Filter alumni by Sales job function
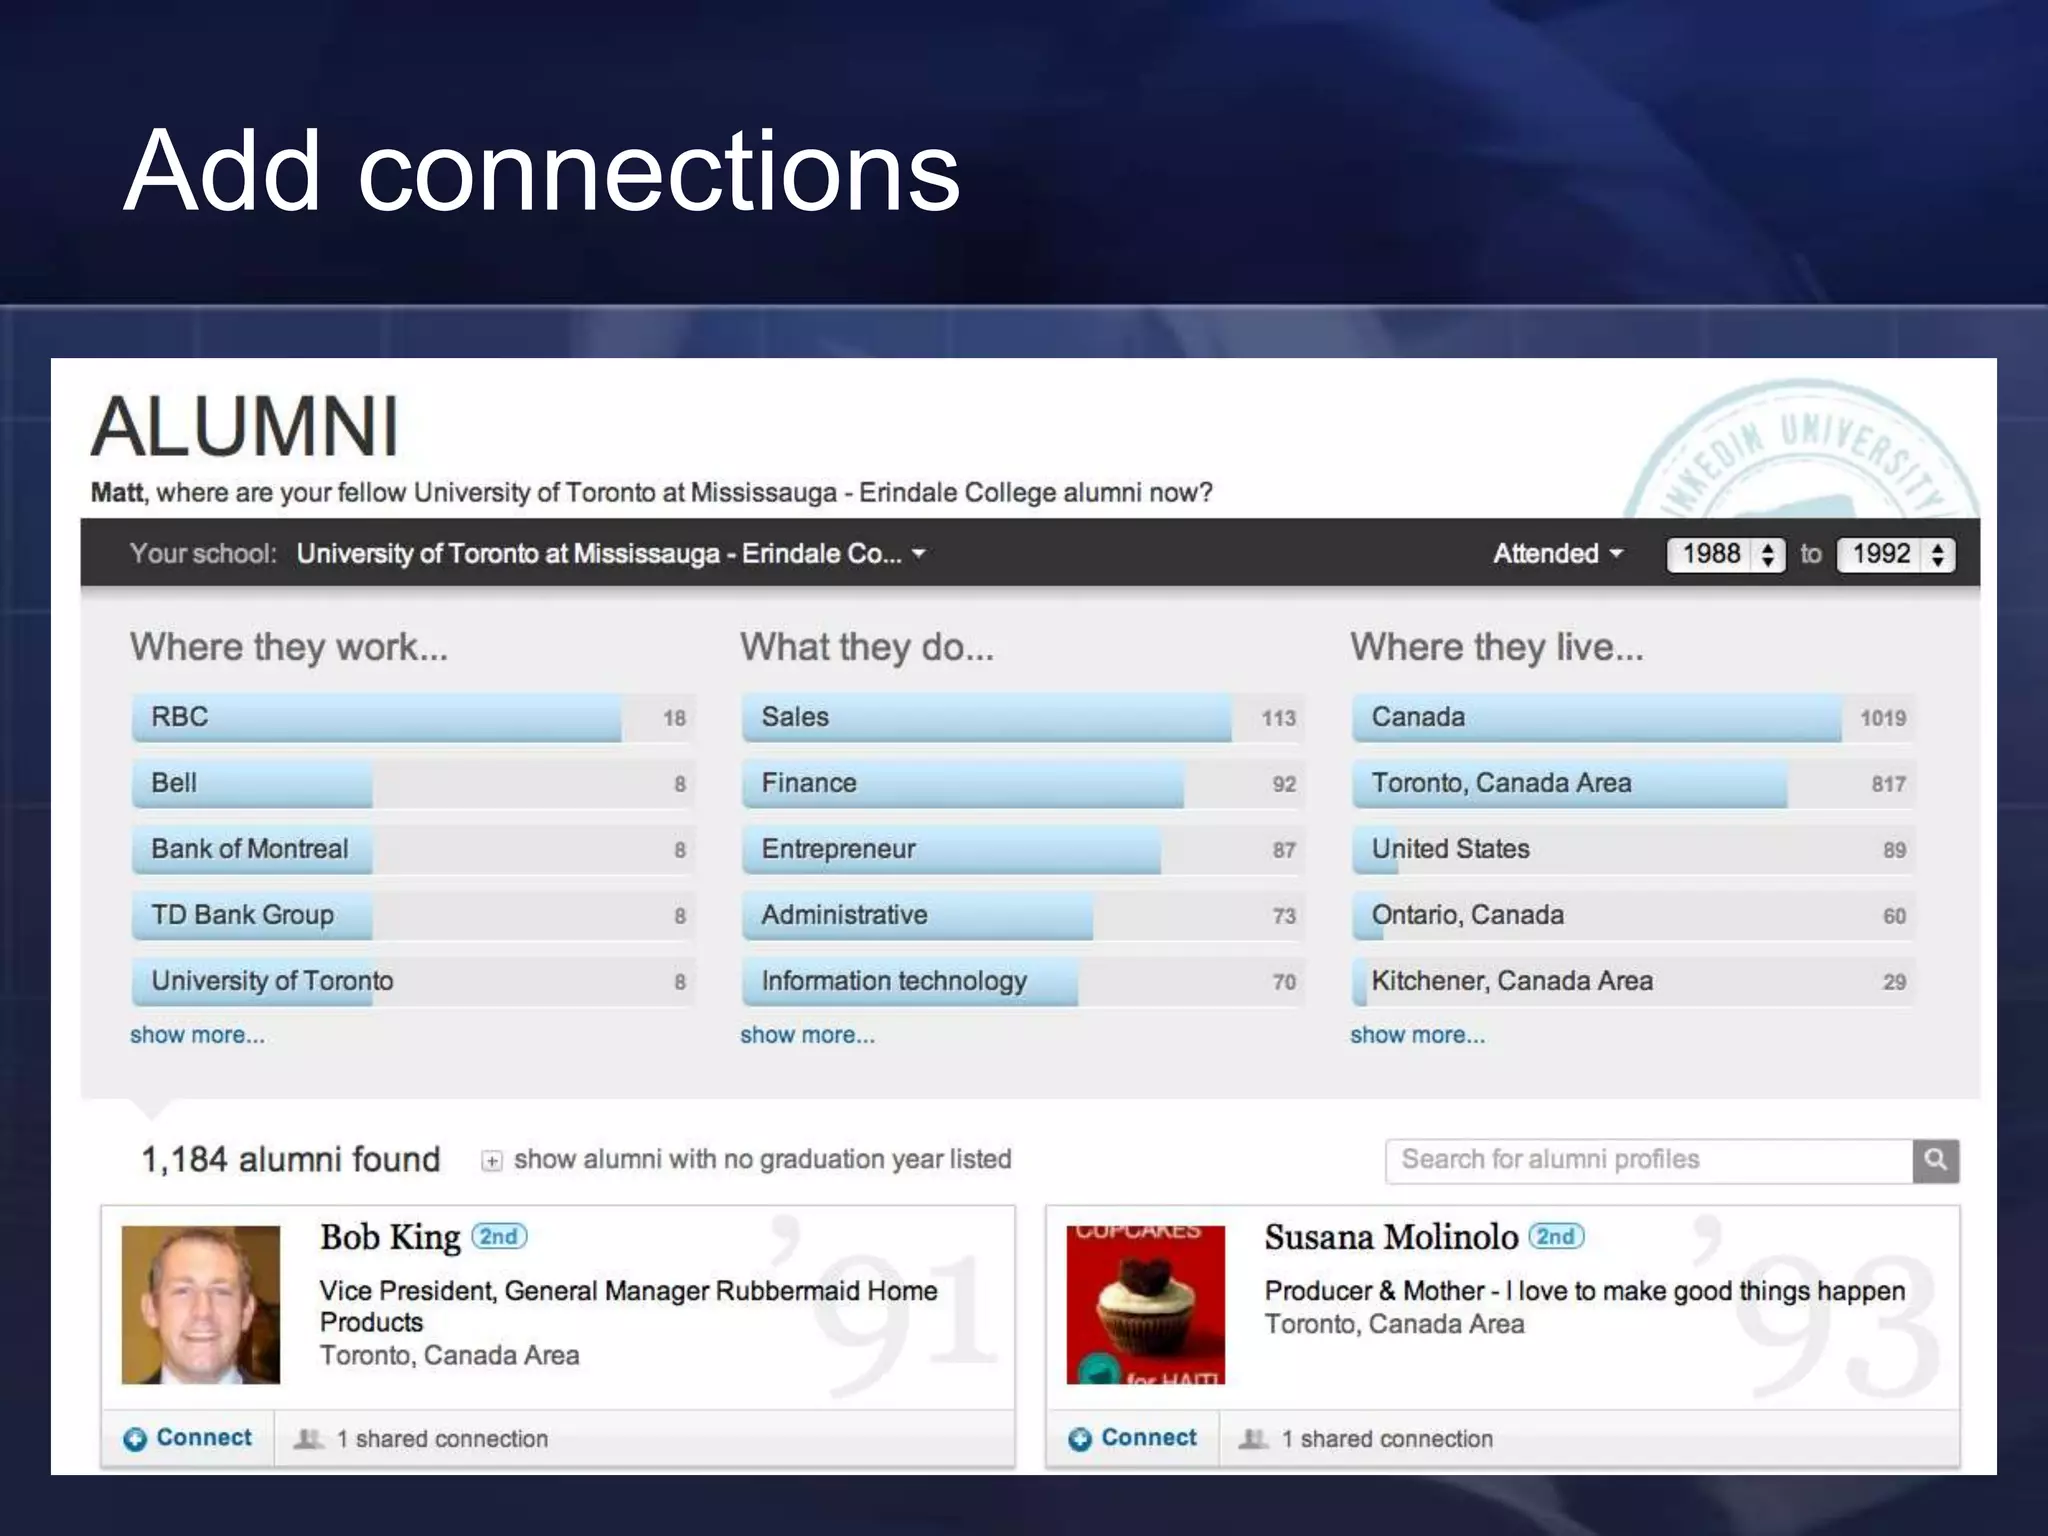2048x1536 pixels. click(1023, 718)
